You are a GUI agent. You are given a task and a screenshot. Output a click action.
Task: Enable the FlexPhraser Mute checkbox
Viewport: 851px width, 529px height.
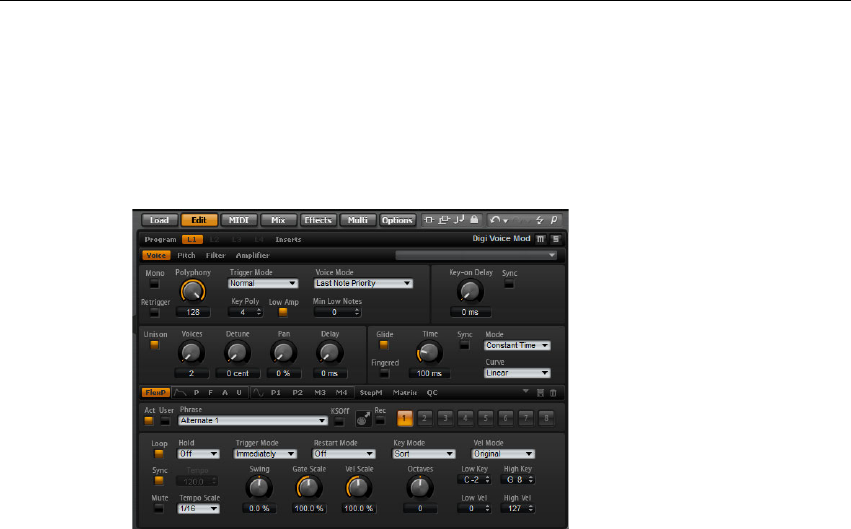158,508
